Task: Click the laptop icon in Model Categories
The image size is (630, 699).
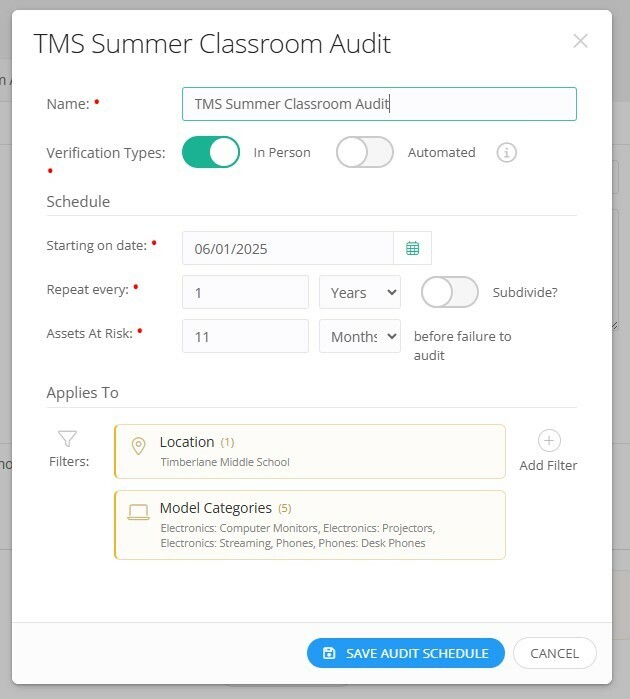Action: [138, 512]
